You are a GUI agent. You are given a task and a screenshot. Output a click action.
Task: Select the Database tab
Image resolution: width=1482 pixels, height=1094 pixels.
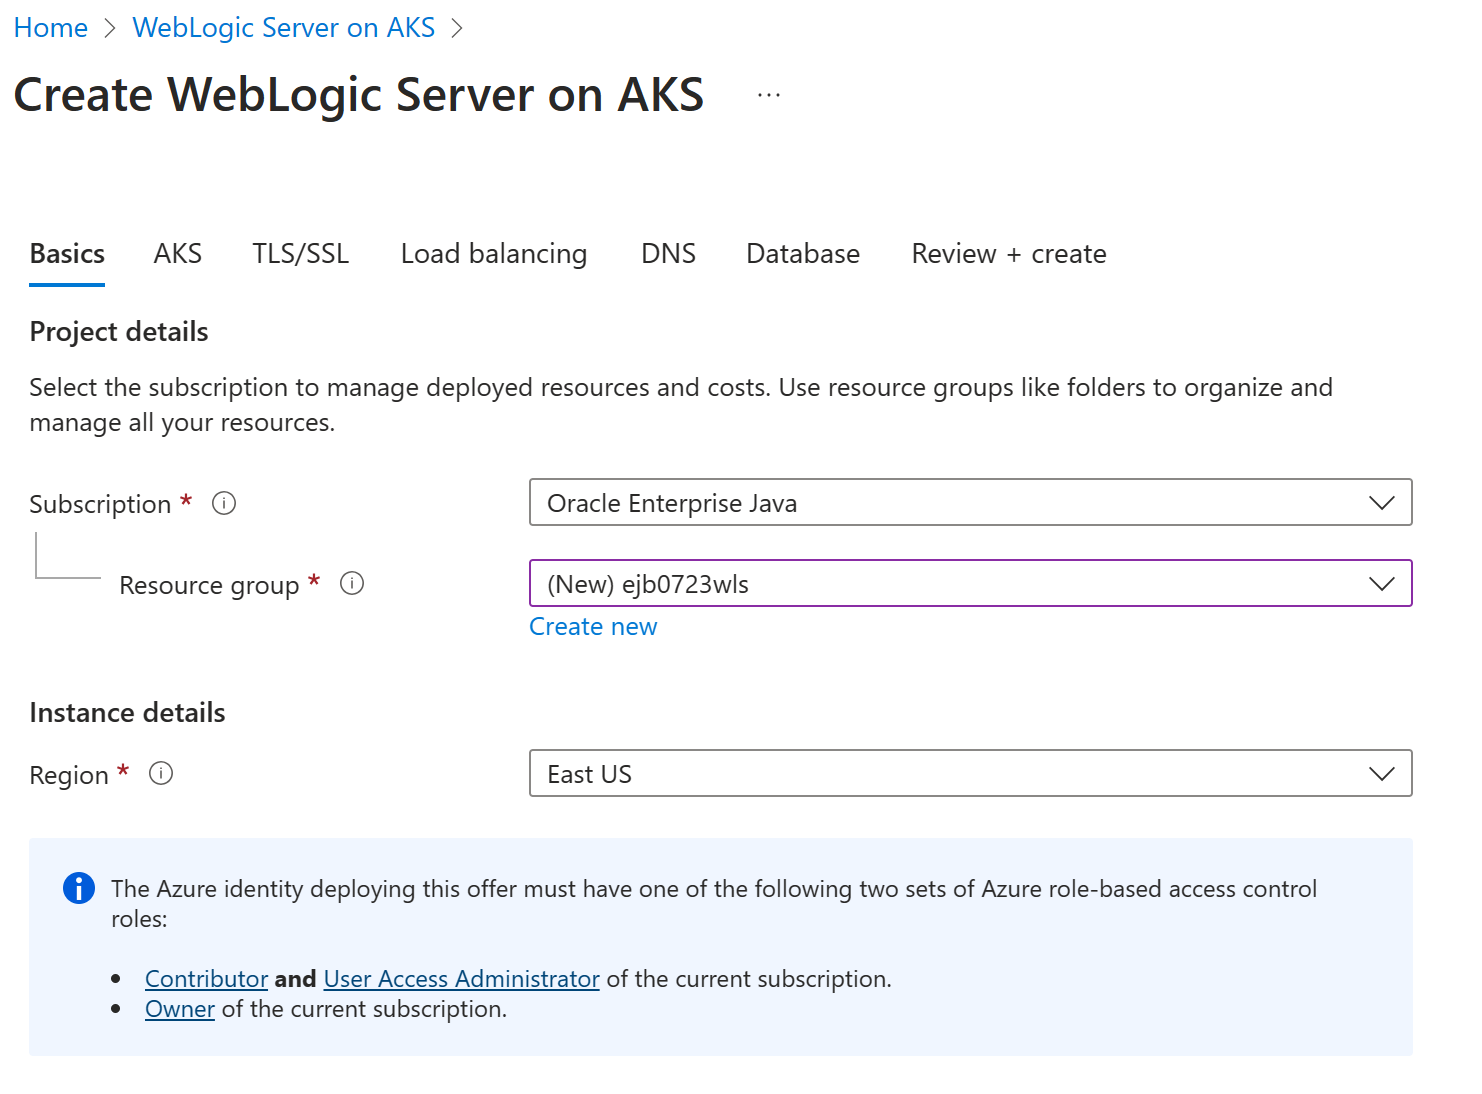803,254
